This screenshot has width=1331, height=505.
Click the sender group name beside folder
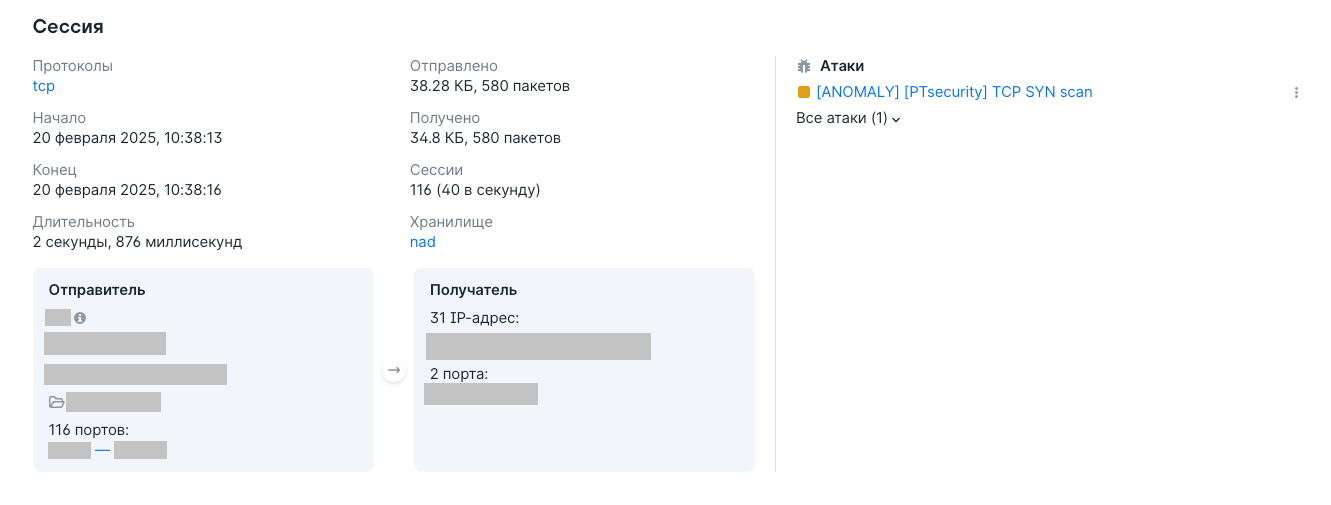point(113,402)
